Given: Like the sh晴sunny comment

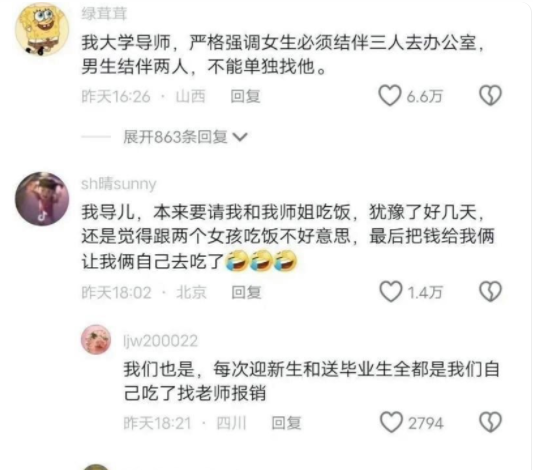Looking at the screenshot, I should click(391, 292).
